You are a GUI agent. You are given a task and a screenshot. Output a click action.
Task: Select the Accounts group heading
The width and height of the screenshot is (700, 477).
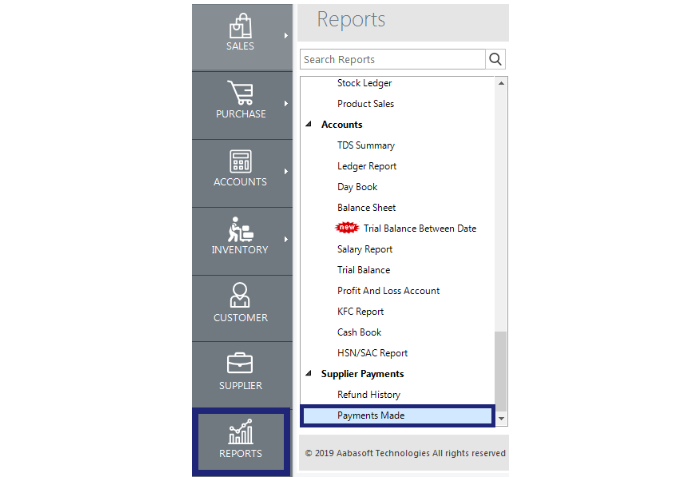[342, 125]
